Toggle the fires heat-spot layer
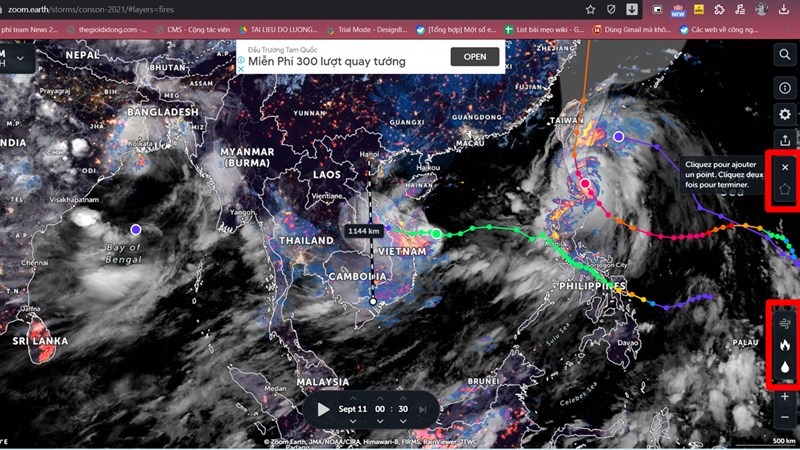This screenshot has width=800, height=450. [785, 345]
